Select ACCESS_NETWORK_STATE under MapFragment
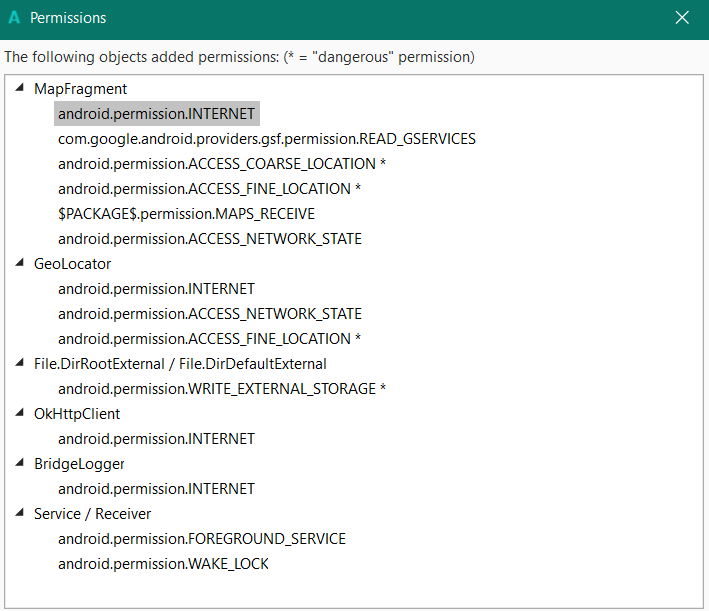Image resolution: width=709 pixels, height=611 pixels. click(210, 239)
